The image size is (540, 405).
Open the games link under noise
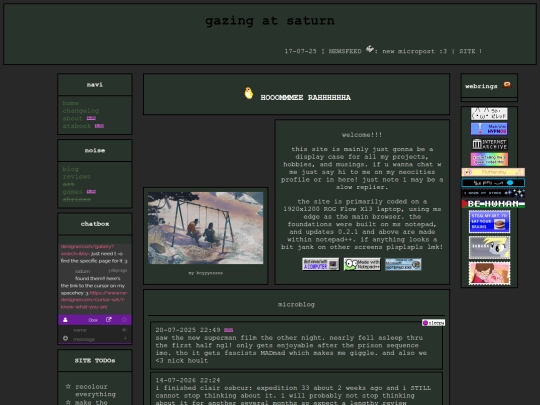click(72, 191)
